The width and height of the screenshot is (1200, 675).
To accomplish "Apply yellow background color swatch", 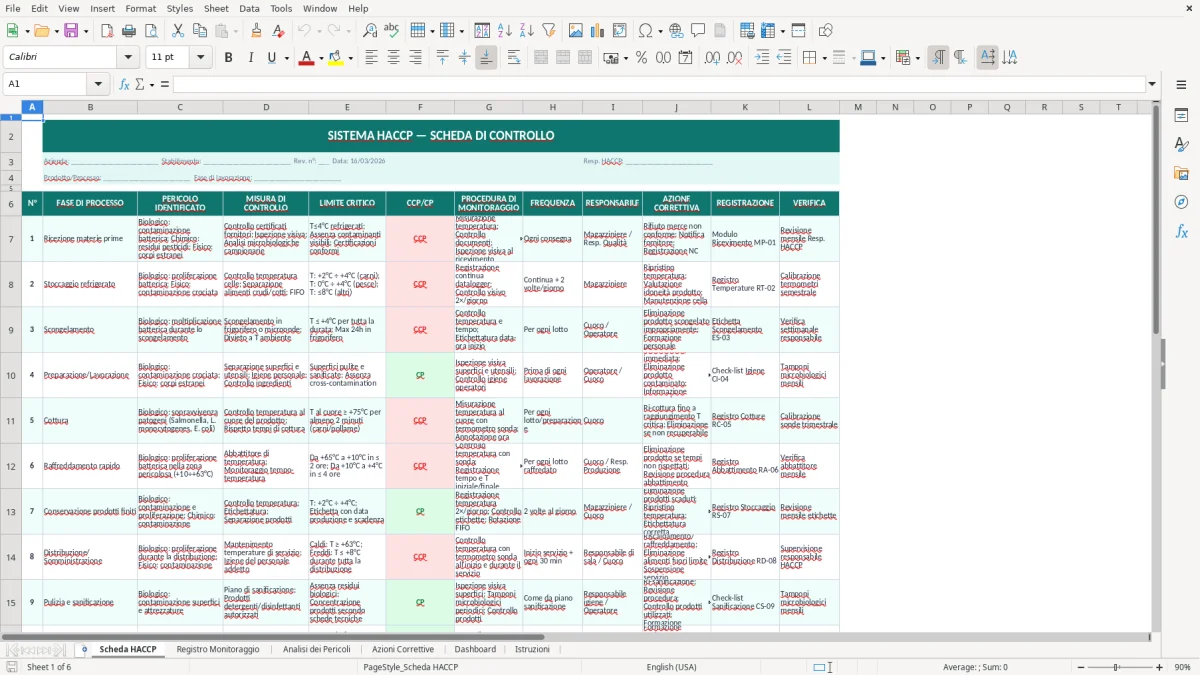I will click(336, 58).
